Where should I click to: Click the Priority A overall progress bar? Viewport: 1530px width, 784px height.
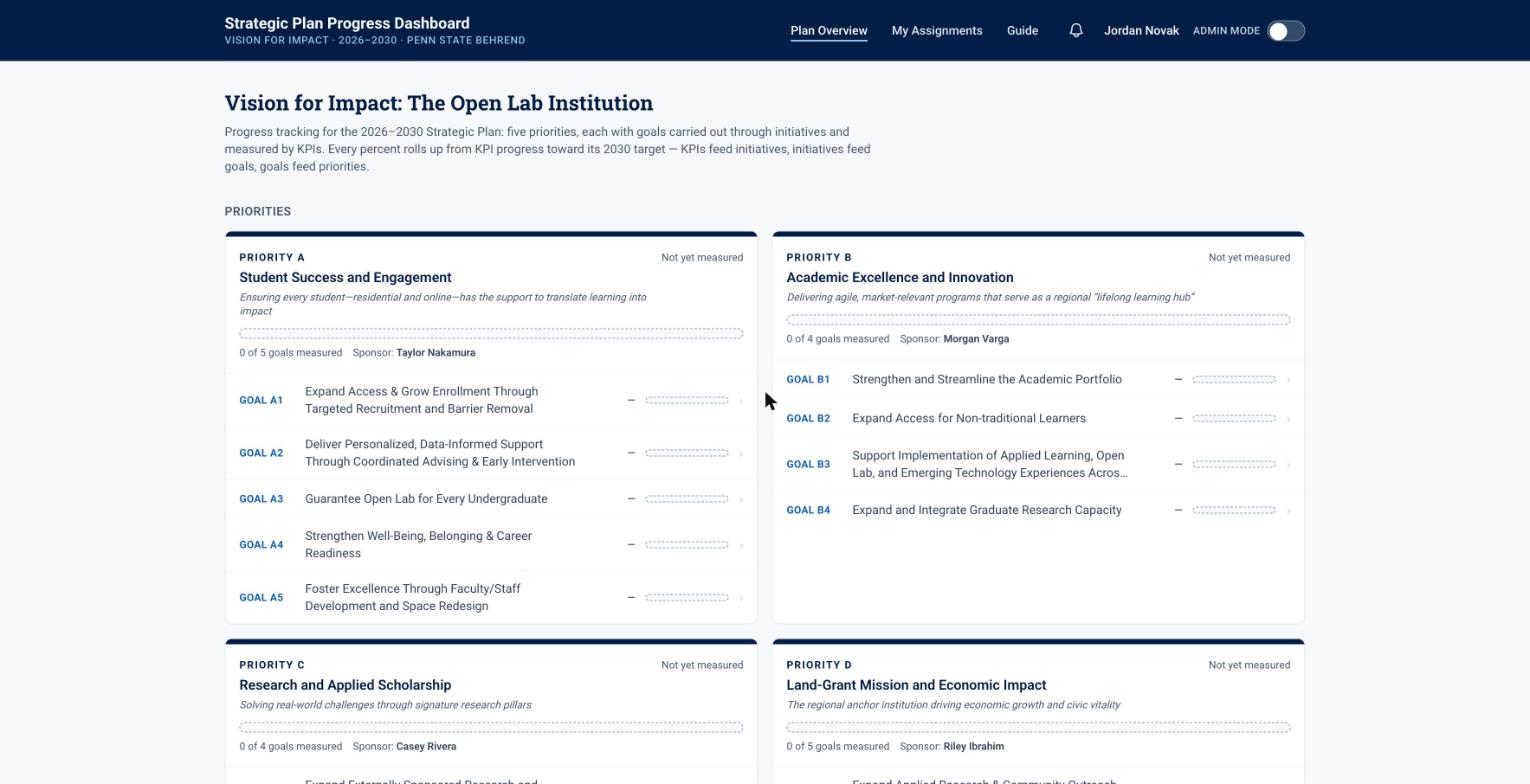(491, 333)
